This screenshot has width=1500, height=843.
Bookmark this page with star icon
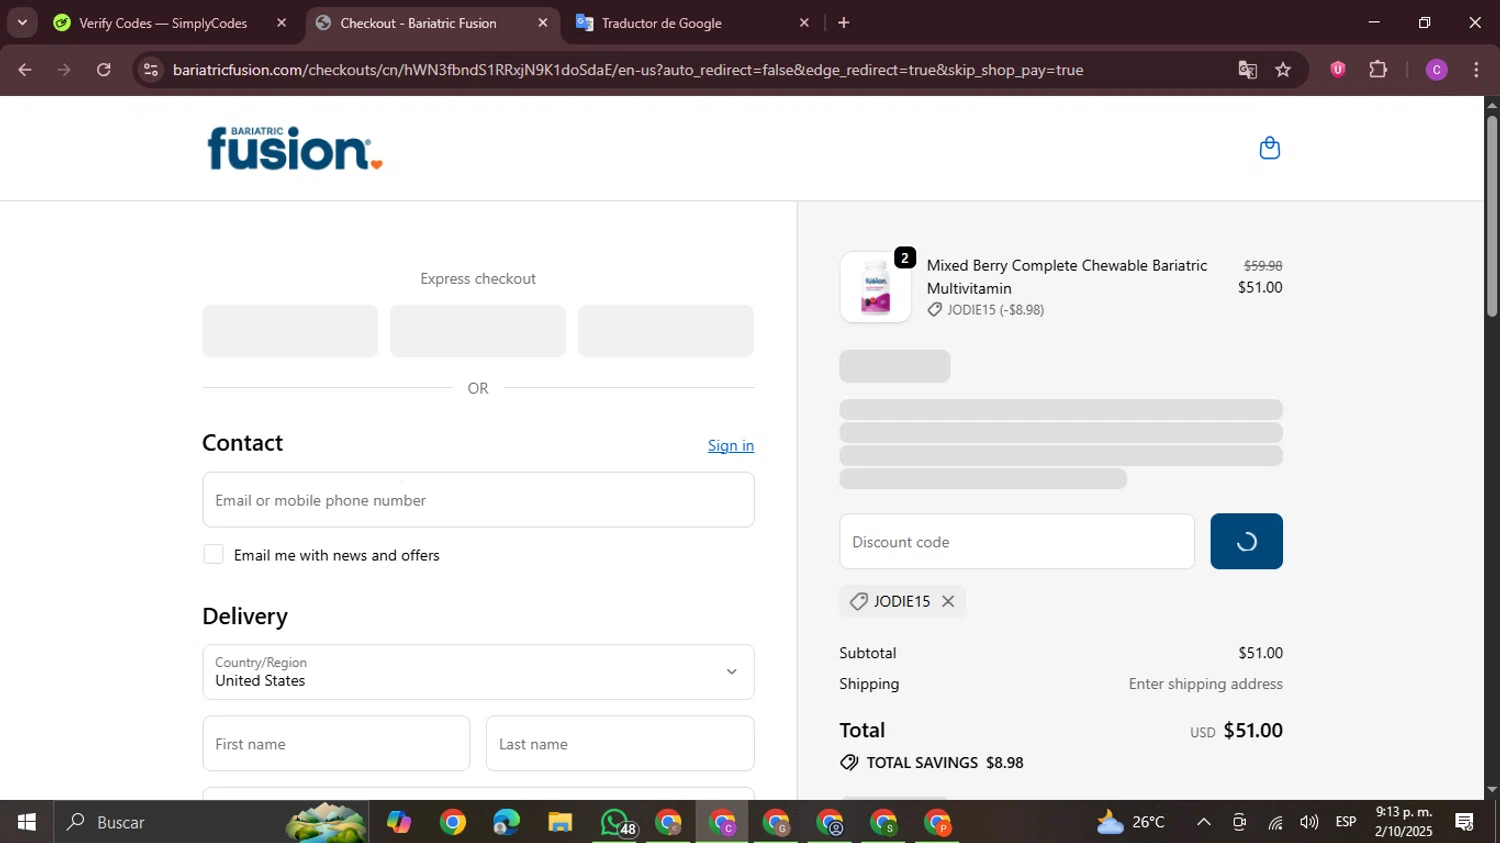pos(1283,70)
